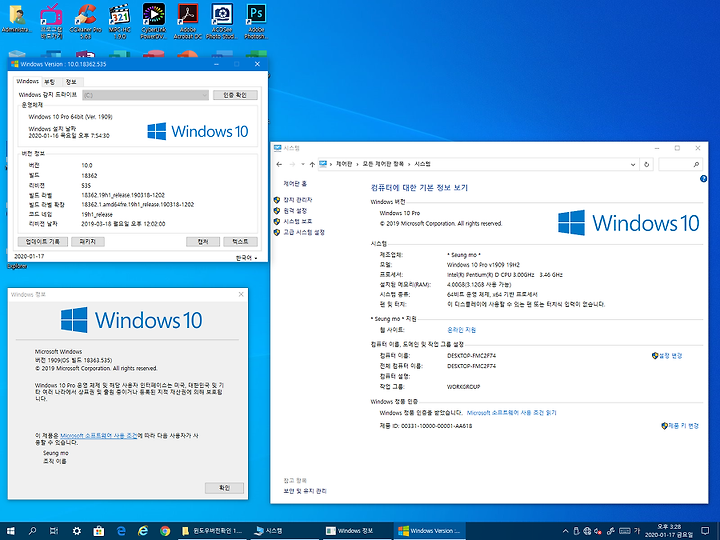The width and height of the screenshot is (720, 540).
Task: Open the Administrator folder desktop icon
Action: (17, 19)
